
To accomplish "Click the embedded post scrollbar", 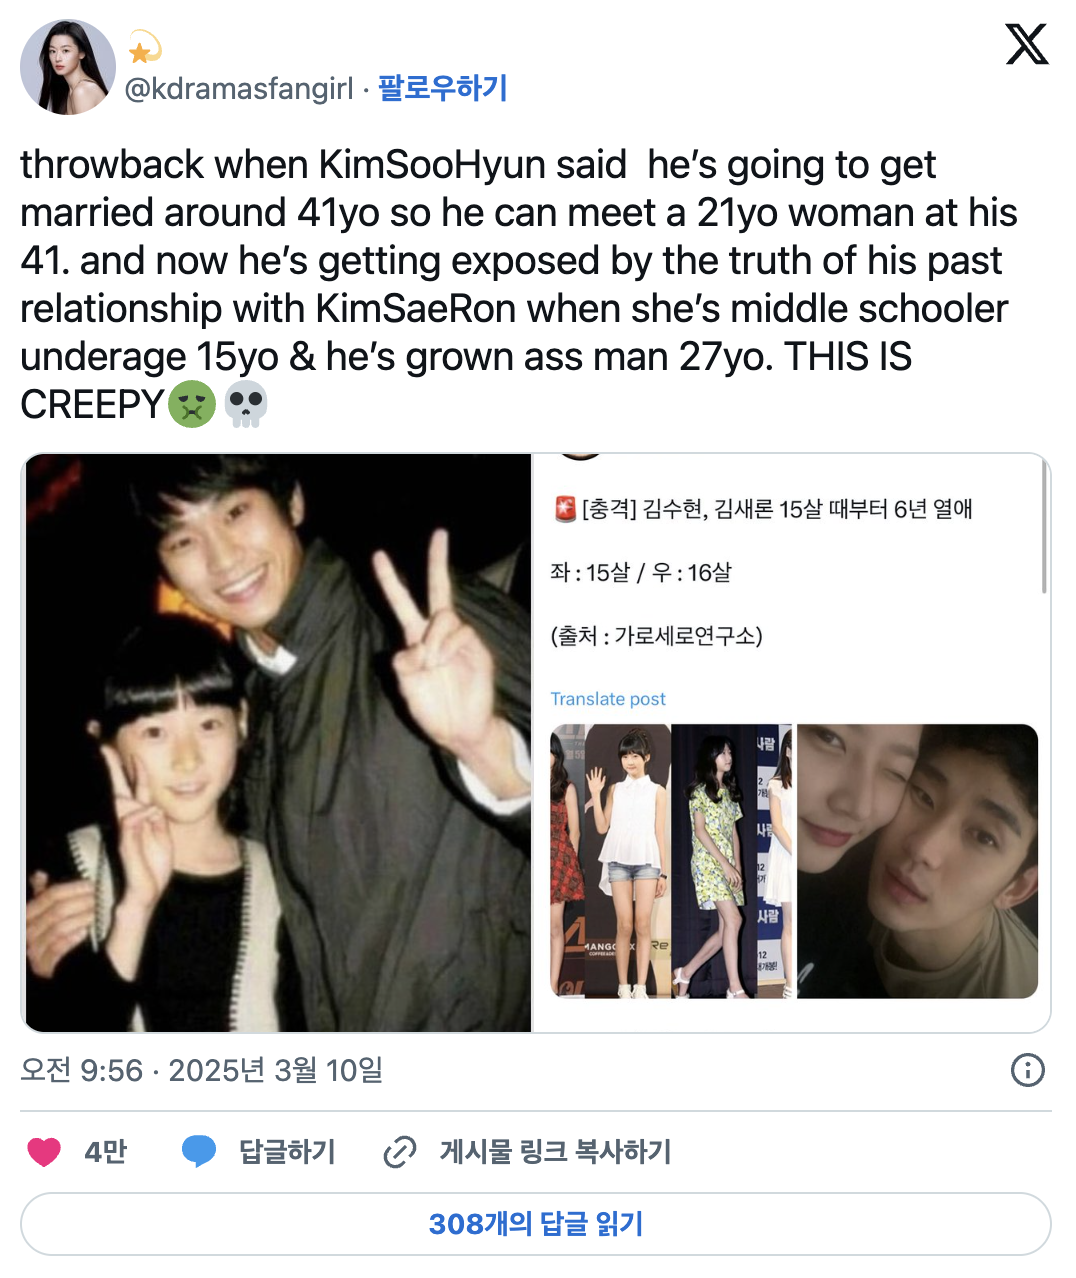I will 1044,526.
